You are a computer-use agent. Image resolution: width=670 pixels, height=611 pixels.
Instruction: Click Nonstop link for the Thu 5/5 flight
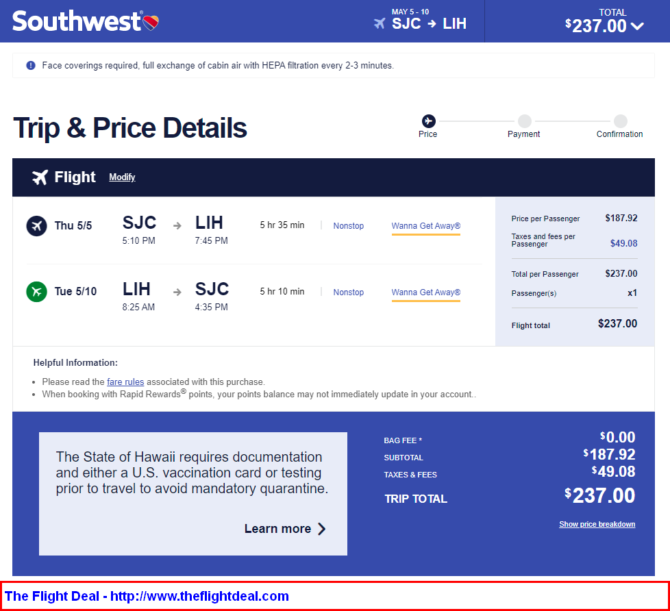point(349,226)
